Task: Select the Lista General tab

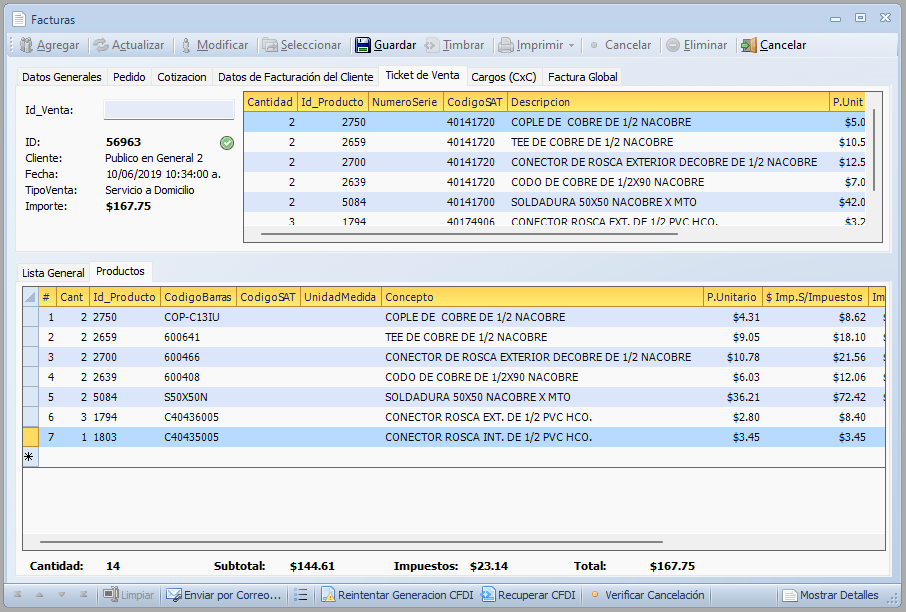Action: pos(53,272)
